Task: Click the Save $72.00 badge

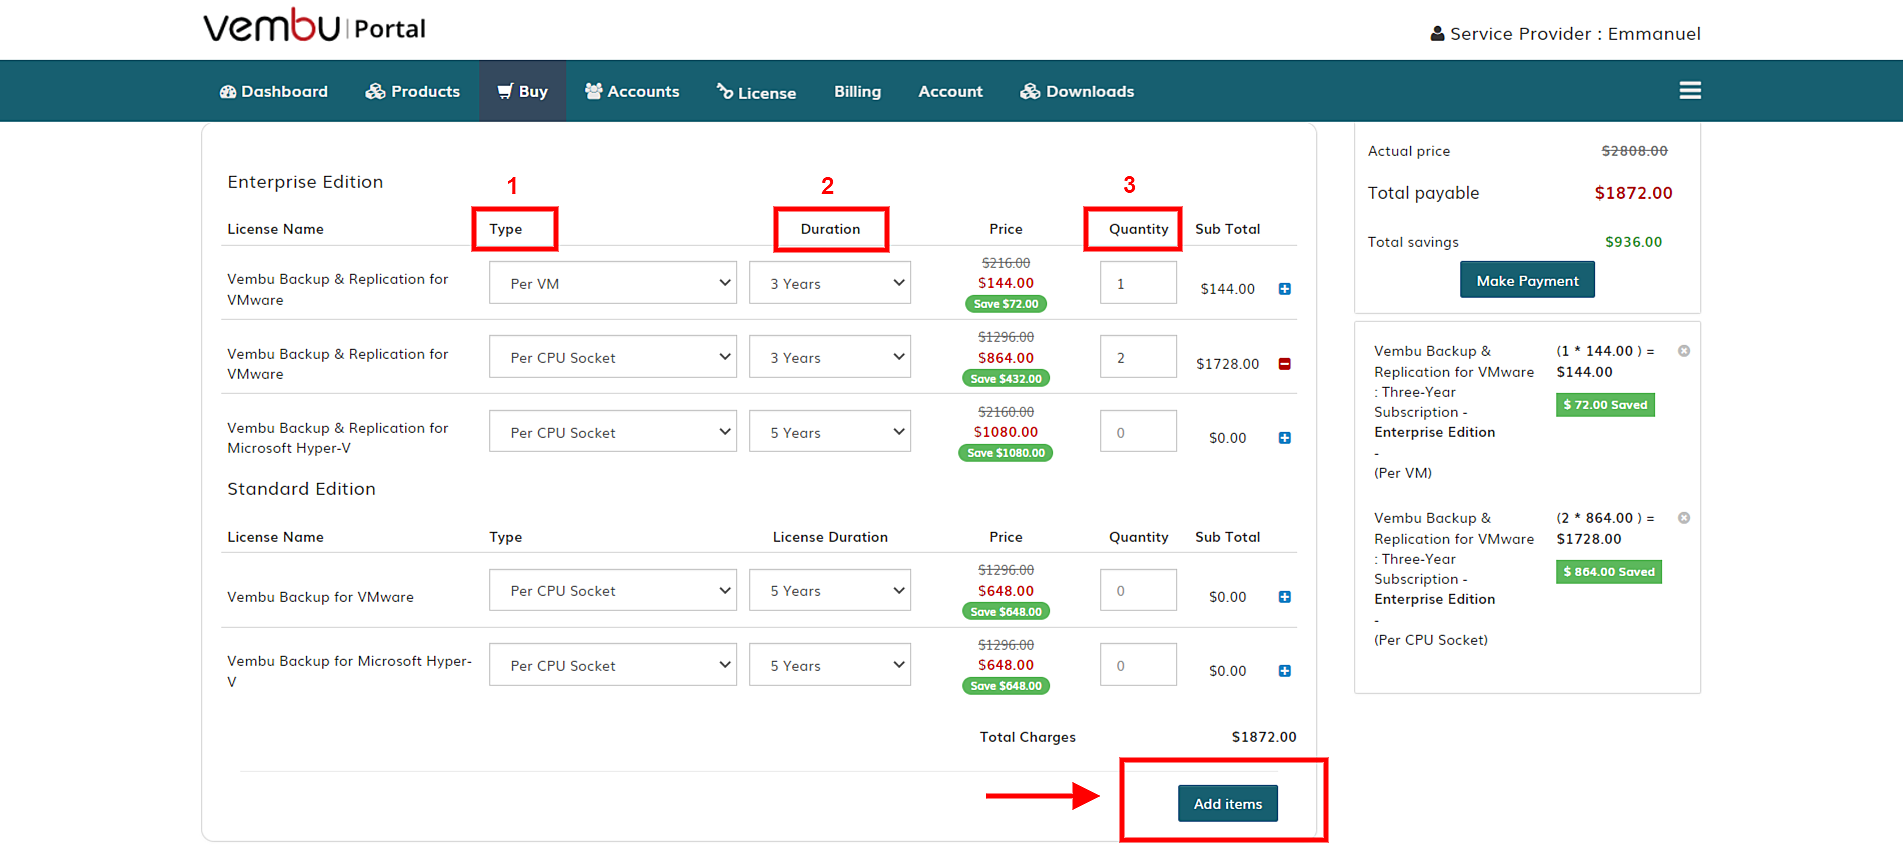Action: [x=1006, y=304]
